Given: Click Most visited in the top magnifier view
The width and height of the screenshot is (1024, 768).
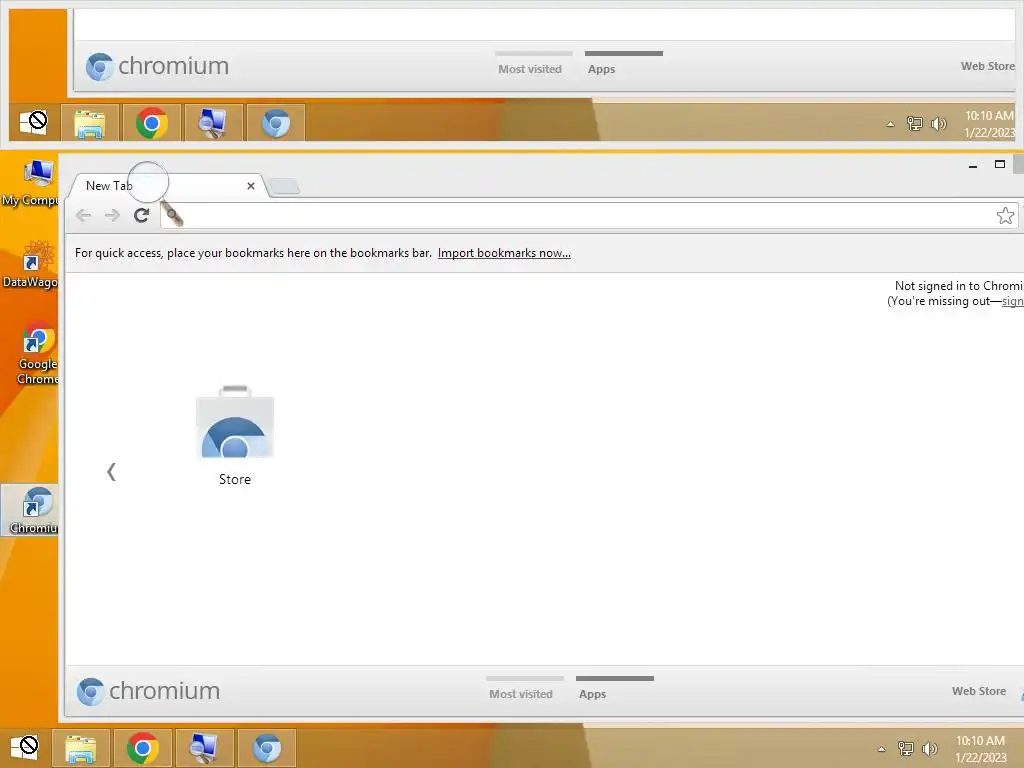Looking at the screenshot, I should (x=530, y=69).
